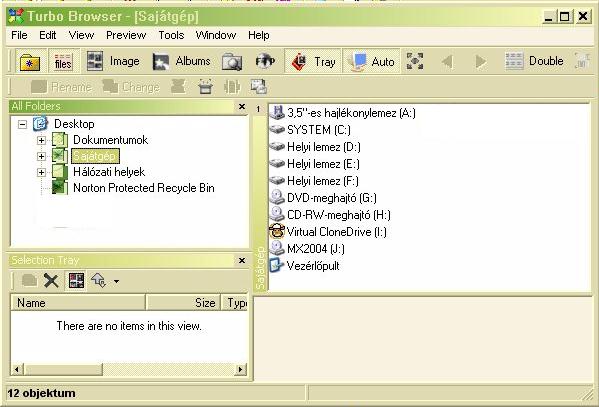The image size is (599, 407).
Task: Click the Back arrow toolbar icon
Action: point(448,61)
